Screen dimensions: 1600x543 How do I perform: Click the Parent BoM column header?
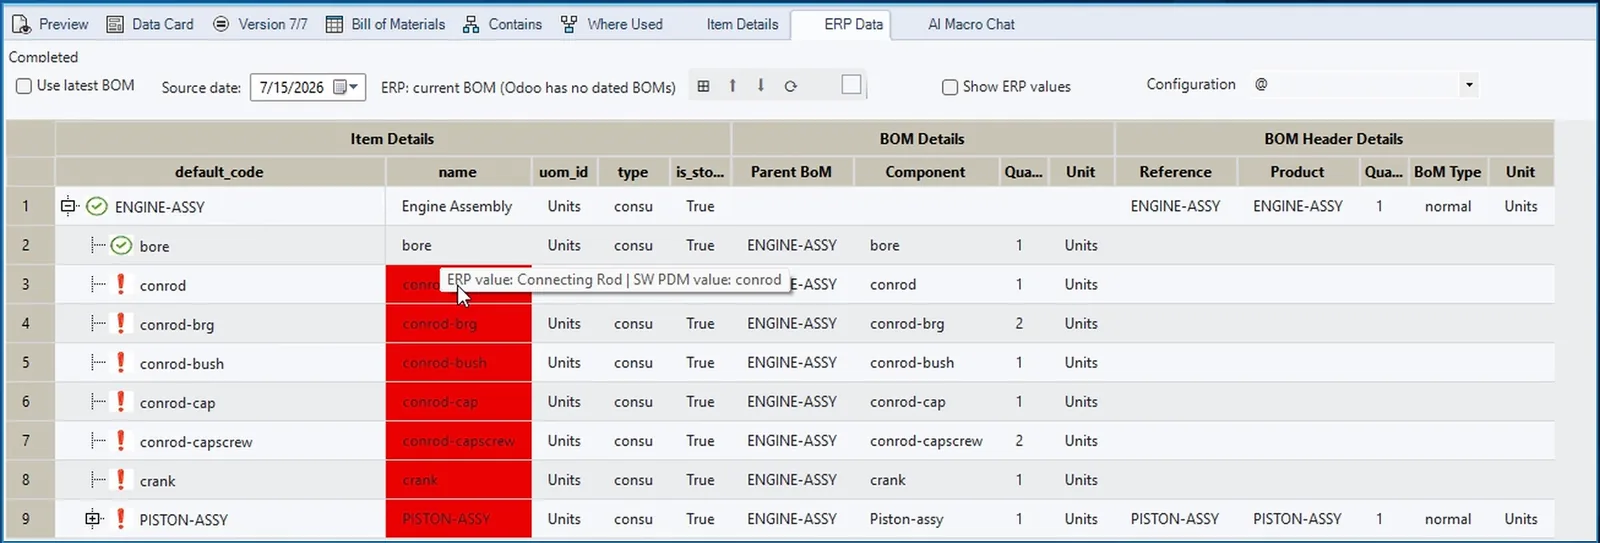(791, 172)
